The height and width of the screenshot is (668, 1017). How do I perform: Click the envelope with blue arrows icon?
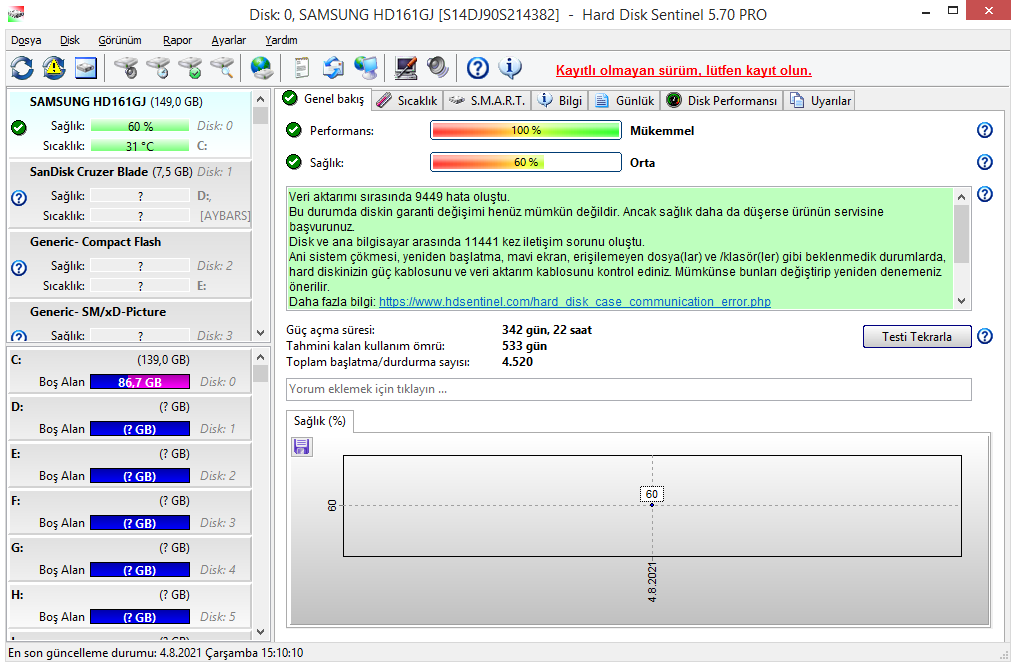[x=333, y=67]
